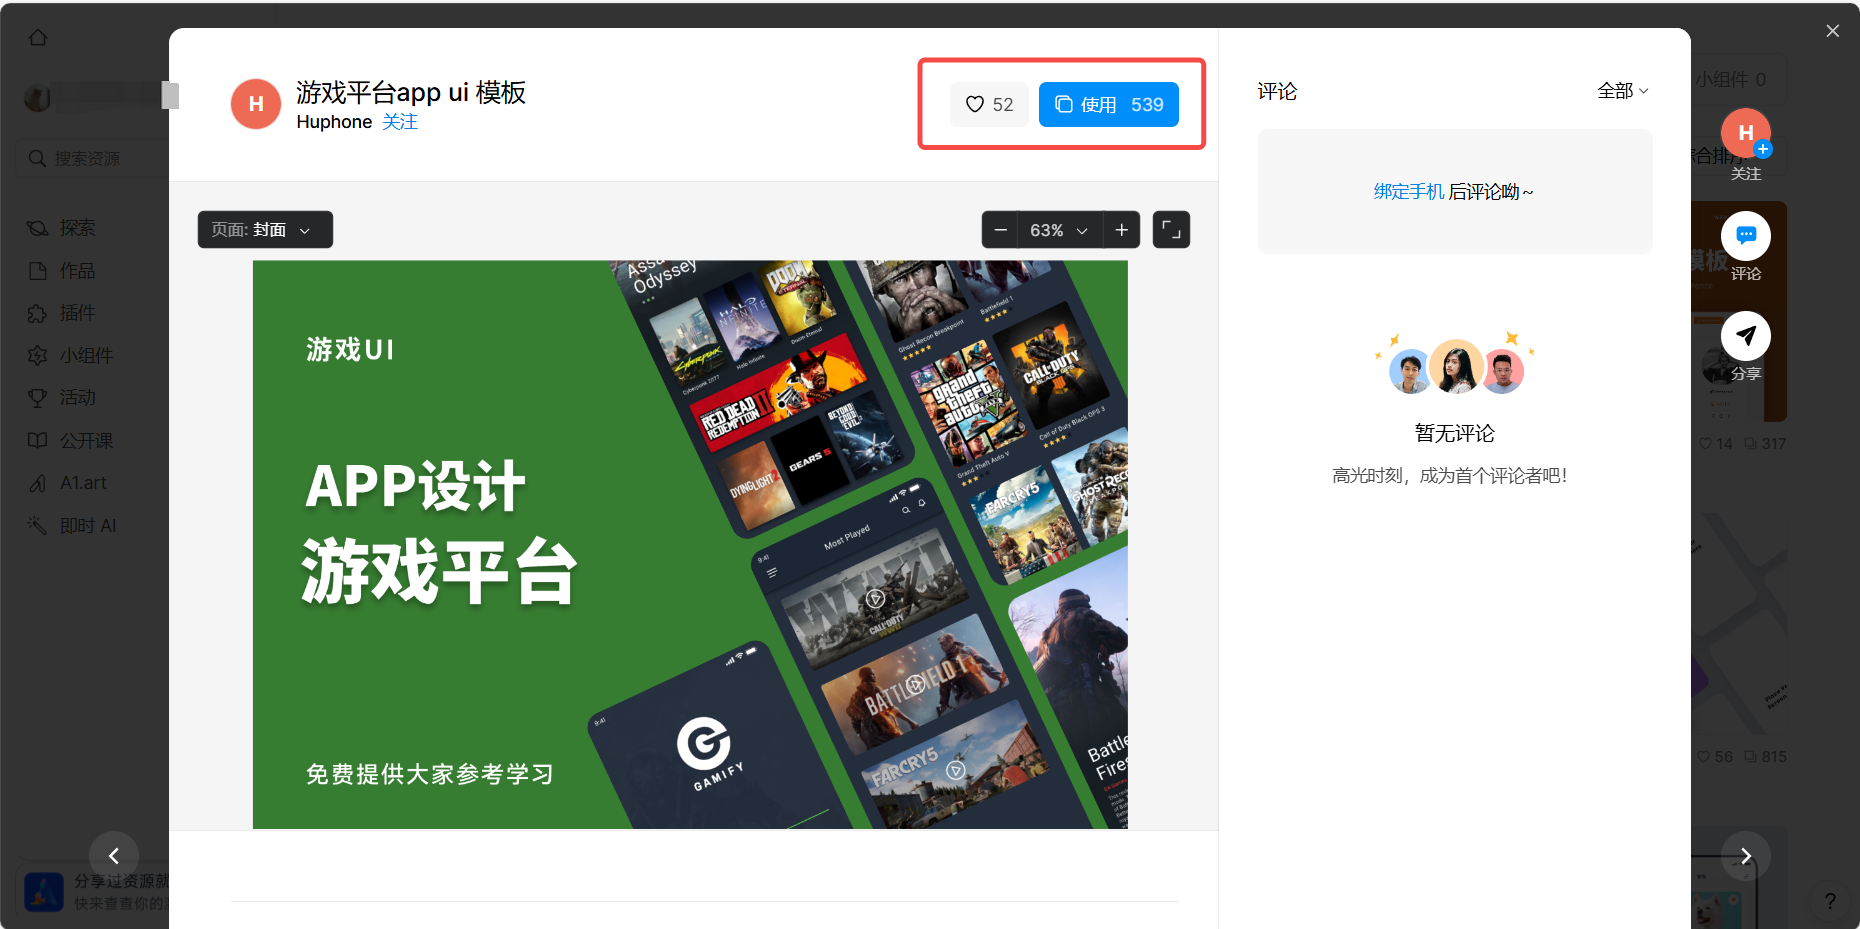Open 探索 in the left sidebar
Screen dimensions: 1860x929
pyautogui.click(x=62, y=228)
